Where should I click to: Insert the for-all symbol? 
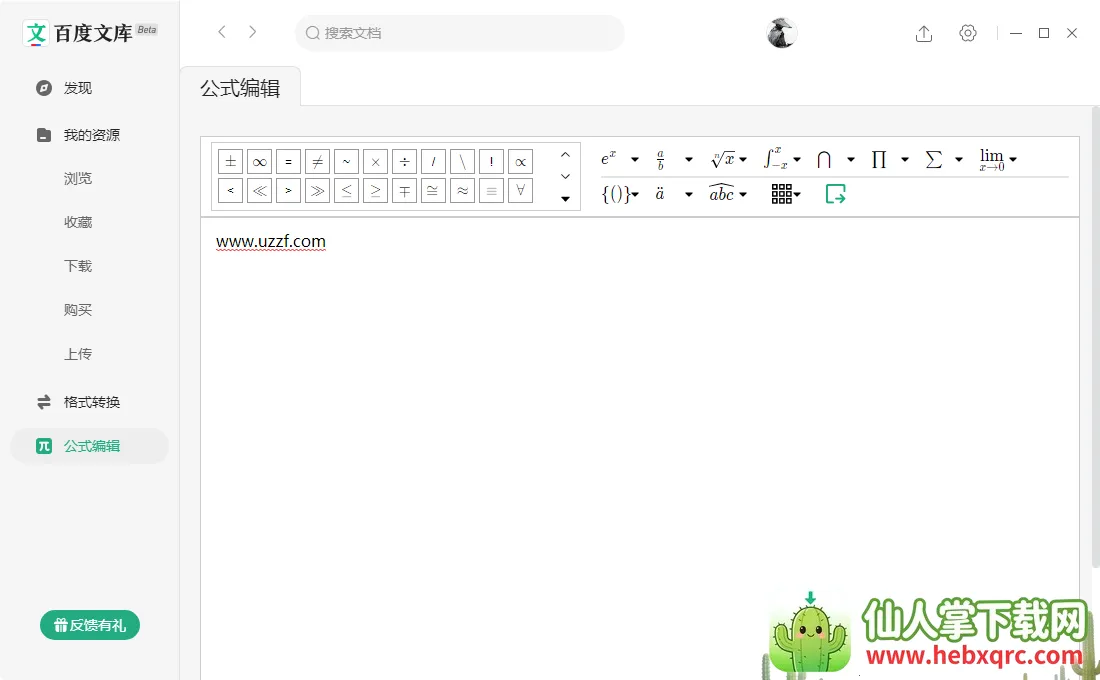point(520,190)
